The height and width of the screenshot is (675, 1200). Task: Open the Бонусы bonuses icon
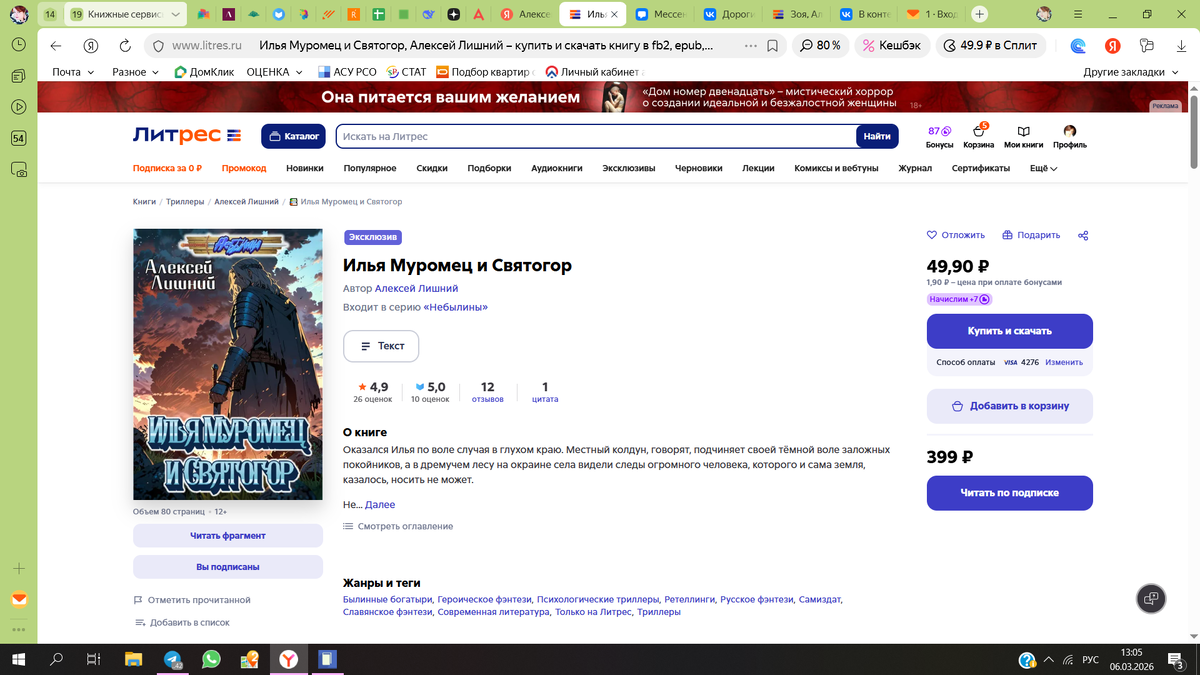coord(939,137)
